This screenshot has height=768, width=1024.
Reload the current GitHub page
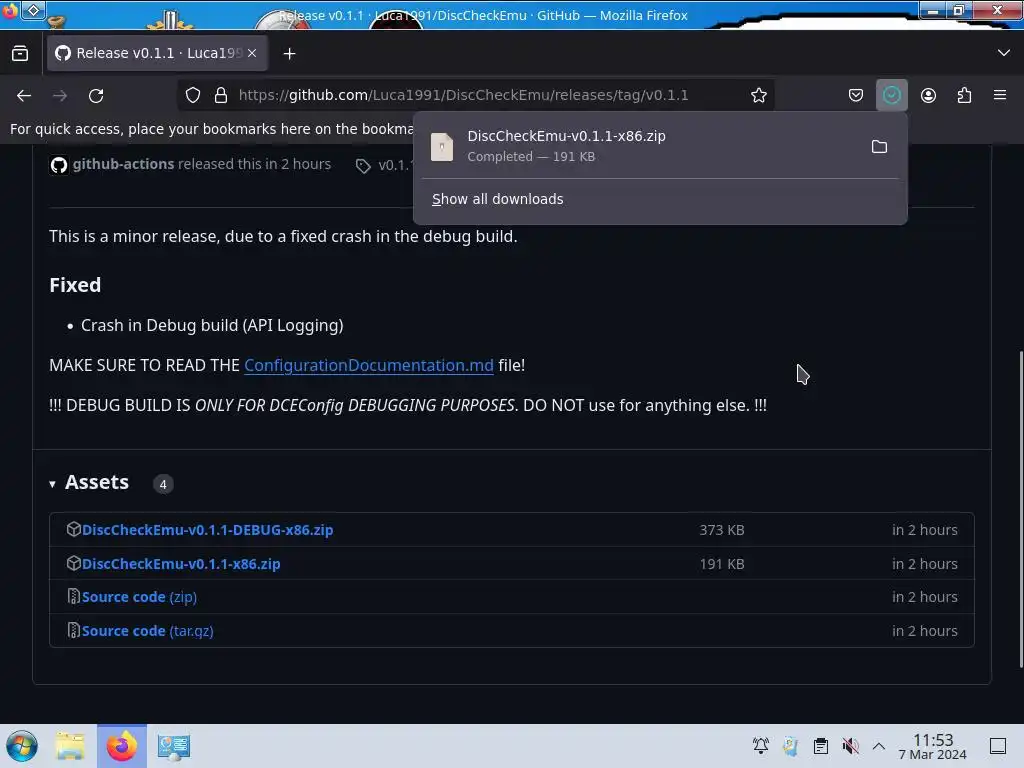96,95
